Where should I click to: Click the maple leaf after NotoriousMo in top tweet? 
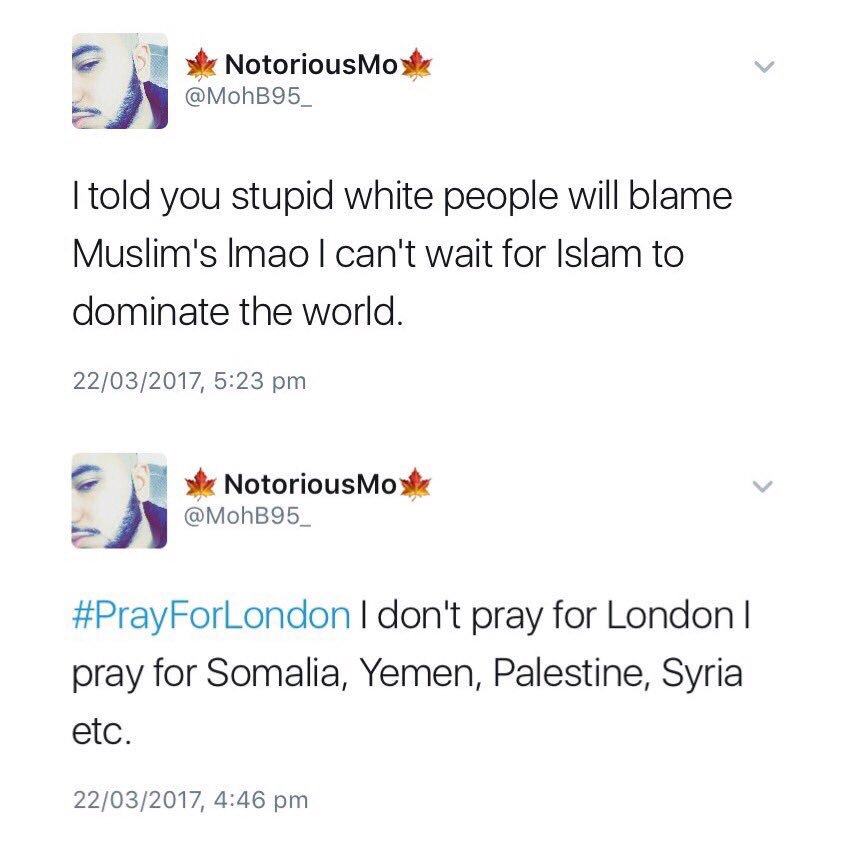click(417, 64)
